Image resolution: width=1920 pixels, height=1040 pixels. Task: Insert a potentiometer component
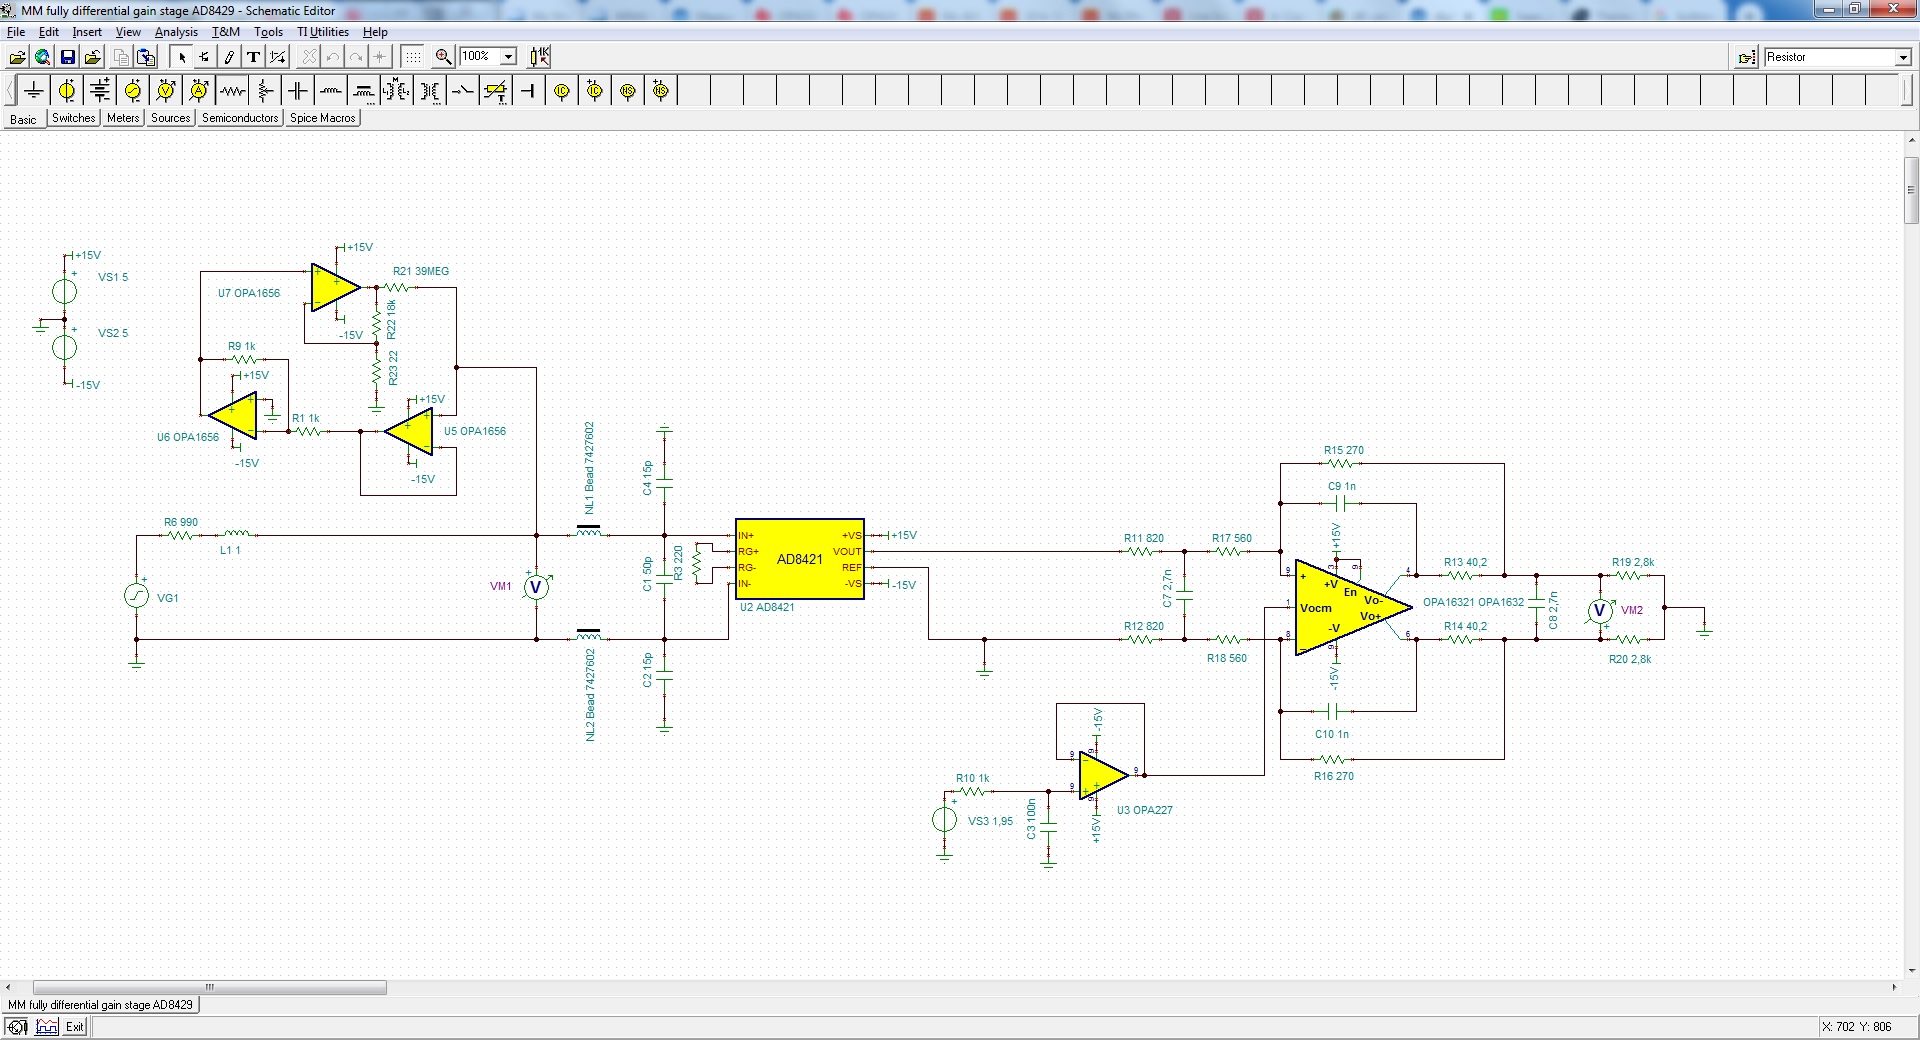point(265,91)
